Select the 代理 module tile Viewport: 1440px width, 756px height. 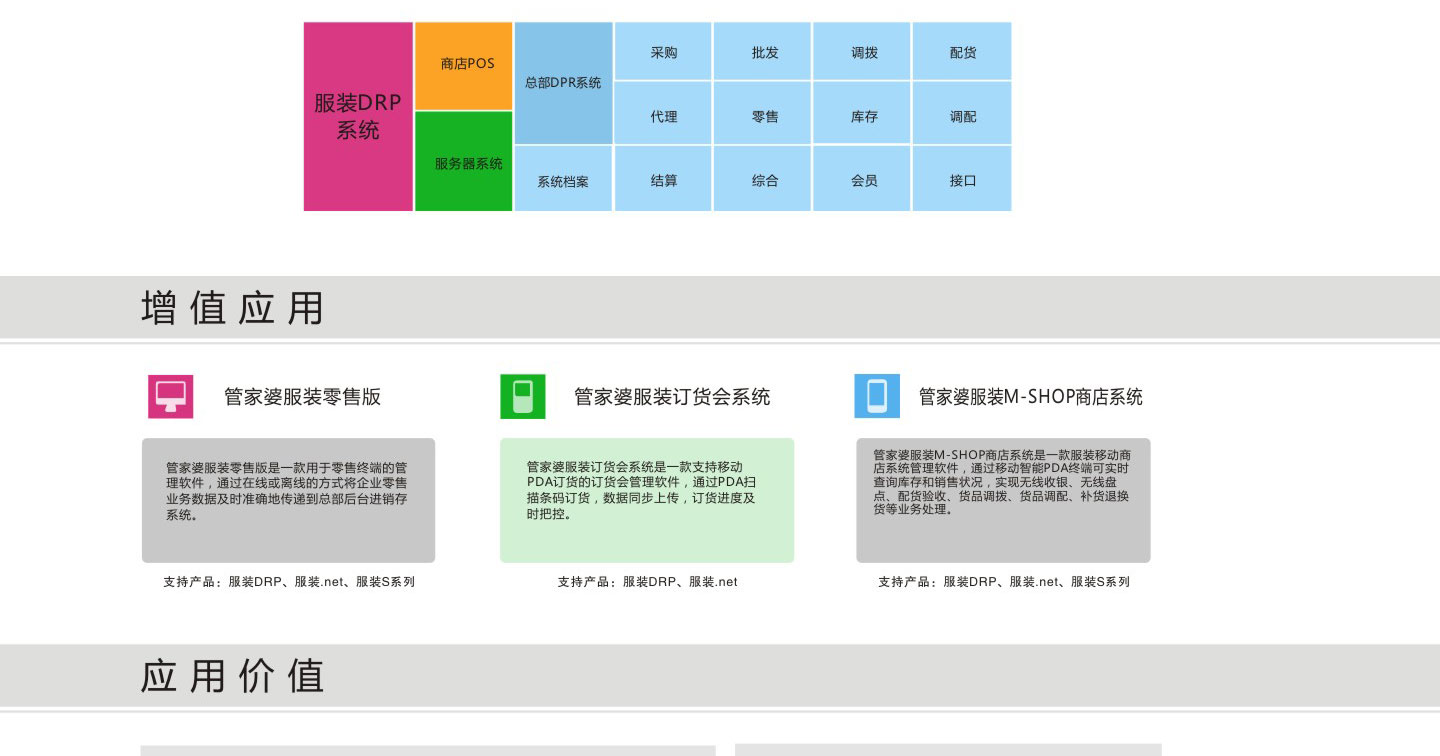(663, 113)
